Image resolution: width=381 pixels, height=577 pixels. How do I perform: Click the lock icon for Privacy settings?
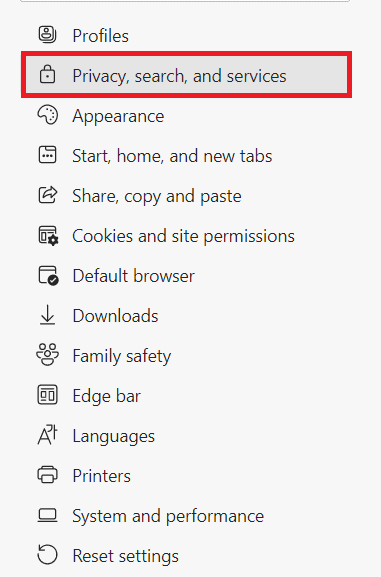pos(47,75)
